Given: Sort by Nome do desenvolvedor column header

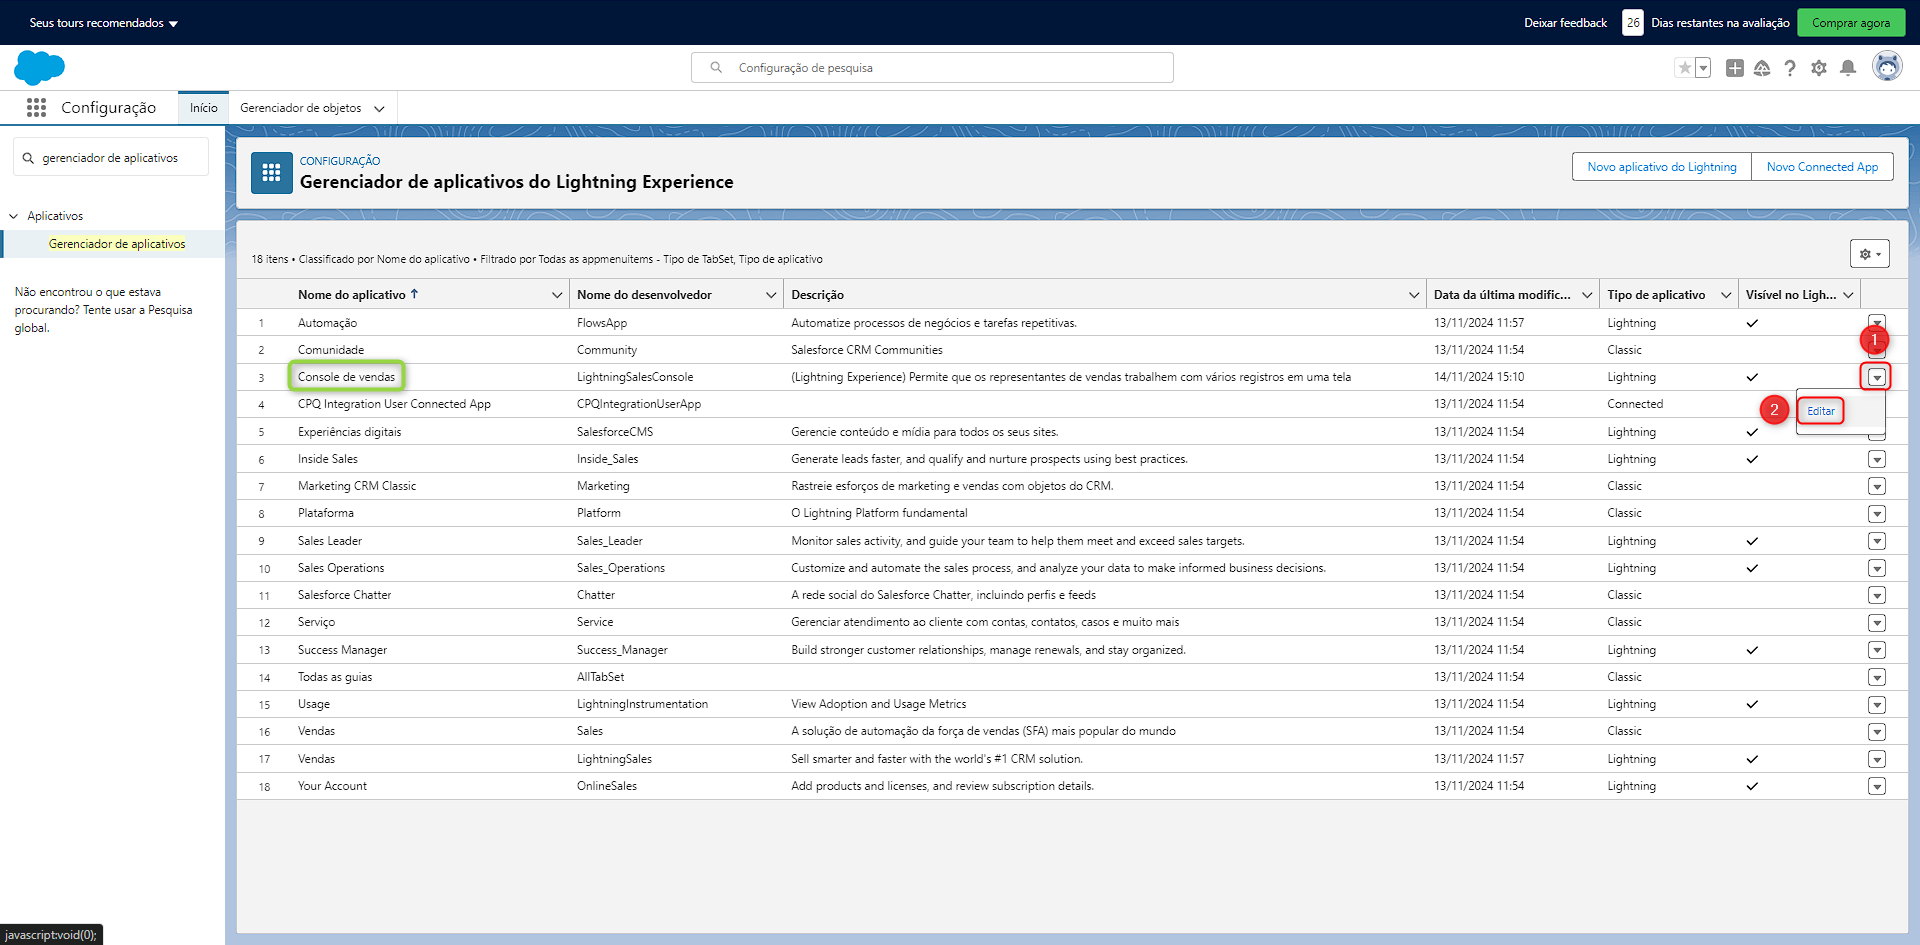Looking at the screenshot, I should coord(644,295).
